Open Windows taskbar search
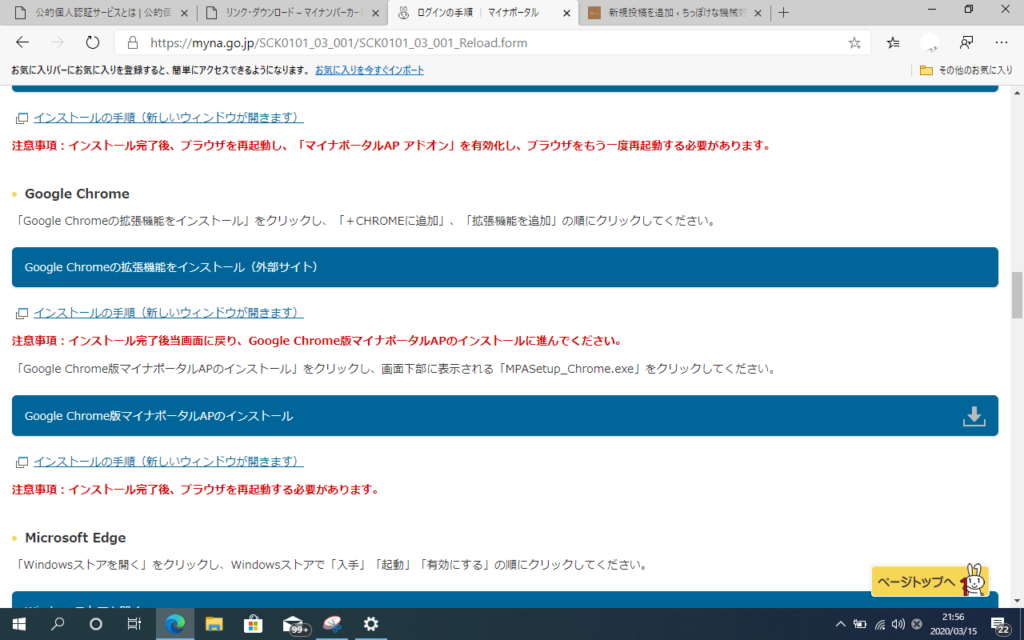Image resolution: width=1024 pixels, height=640 pixels. click(x=57, y=624)
